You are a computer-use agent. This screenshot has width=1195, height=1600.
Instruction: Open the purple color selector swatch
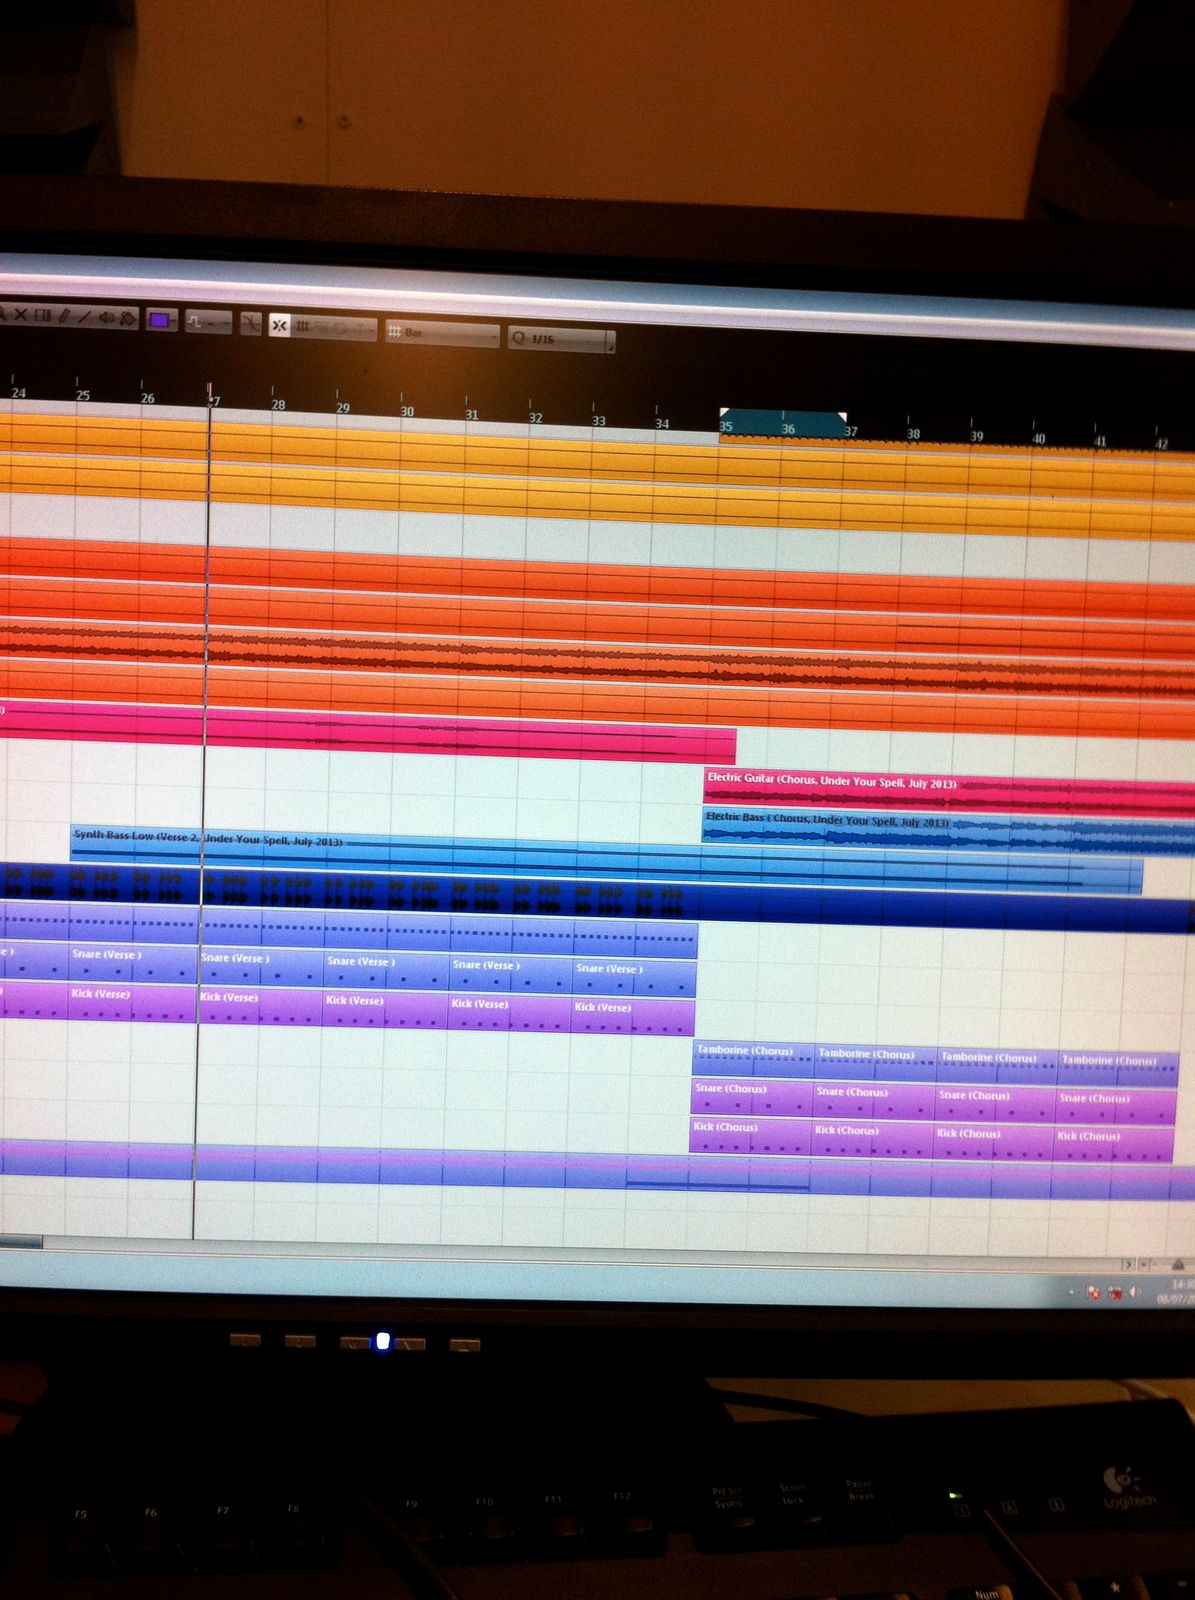(158, 321)
